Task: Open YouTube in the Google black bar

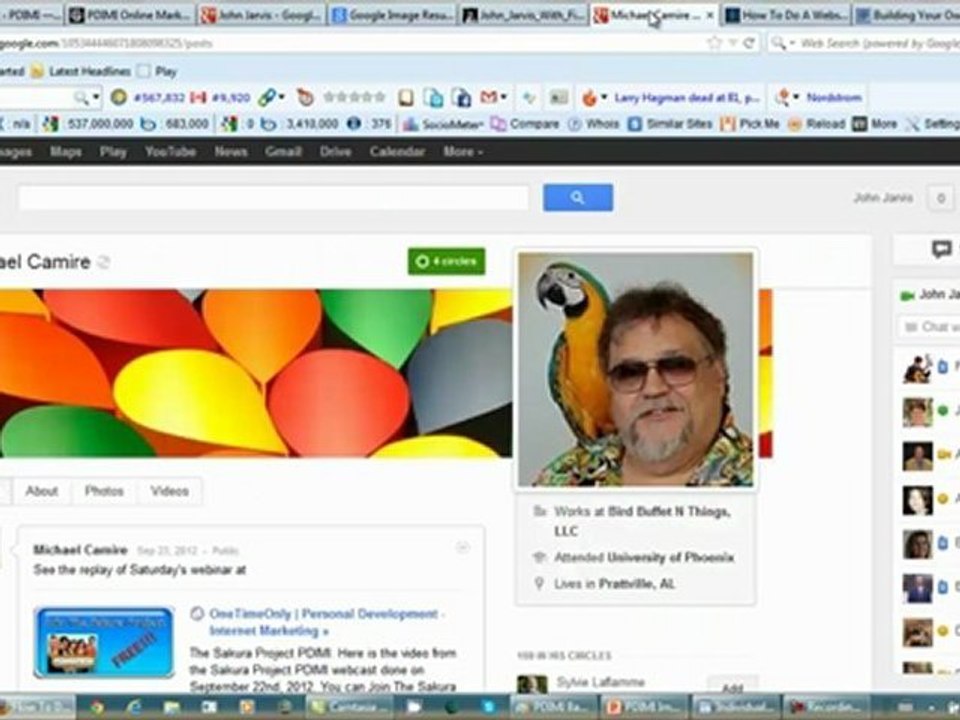Action: (x=170, y=152)
